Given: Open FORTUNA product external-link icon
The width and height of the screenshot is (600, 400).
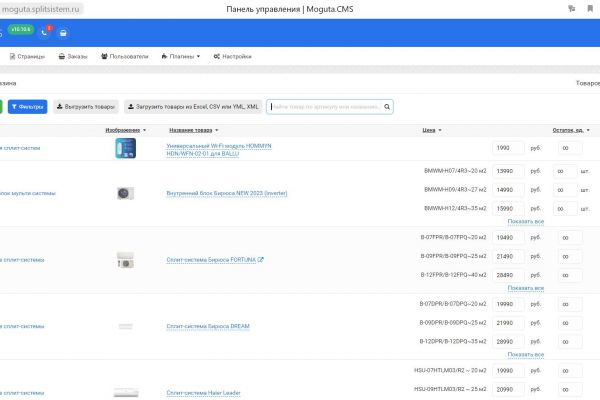Looking at the screenshot, I should tap(261, 260).
